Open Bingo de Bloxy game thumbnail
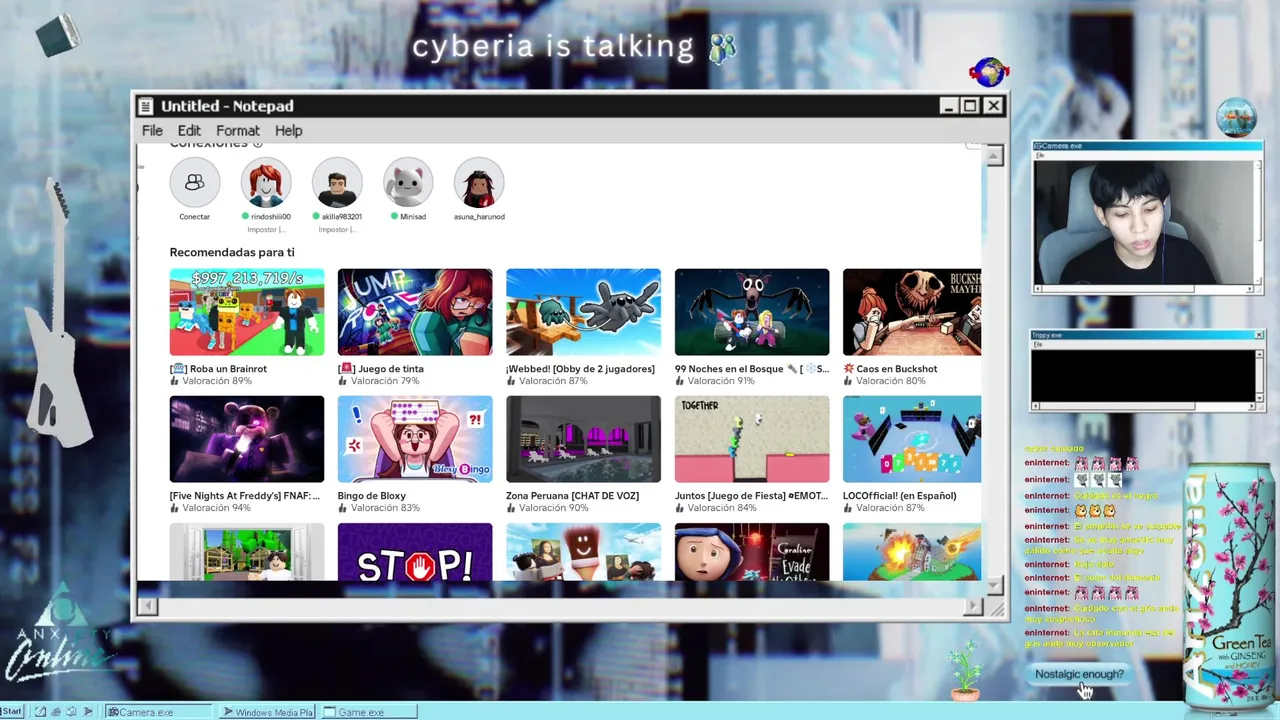Viewport: 1280px width, 720px height. [415, 439]
